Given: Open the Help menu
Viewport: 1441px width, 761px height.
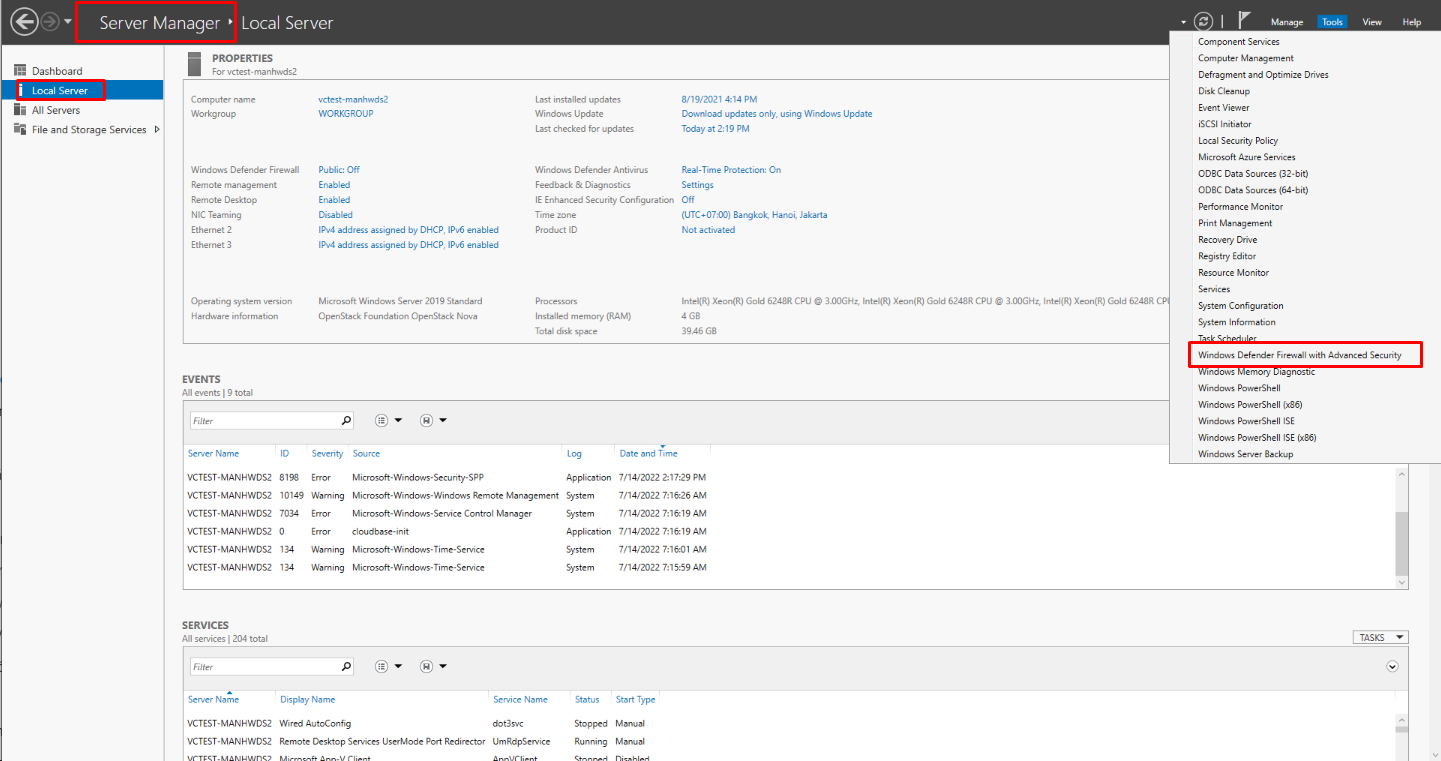Looking at the screenshot, I should 1412,22.
